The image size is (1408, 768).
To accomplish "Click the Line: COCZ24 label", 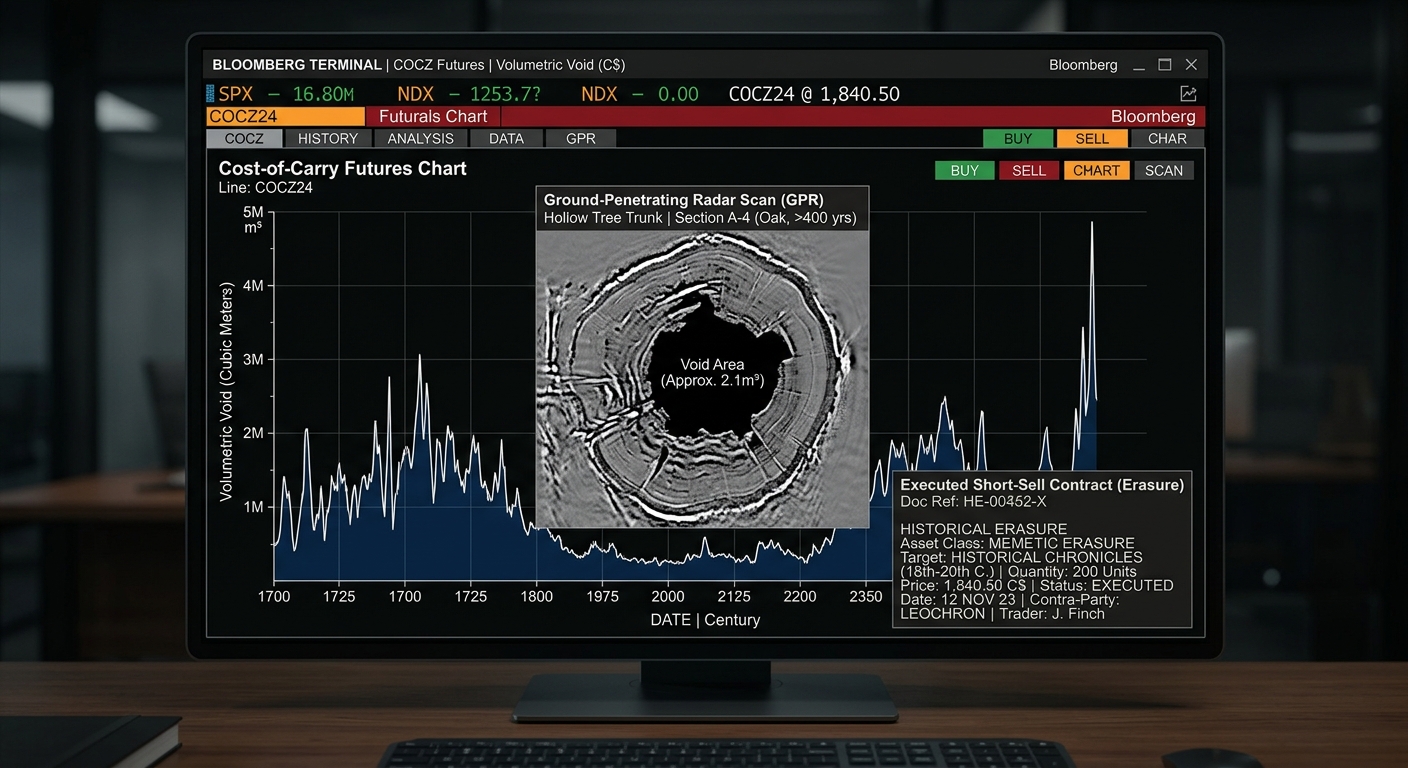I will pos(266,187).
